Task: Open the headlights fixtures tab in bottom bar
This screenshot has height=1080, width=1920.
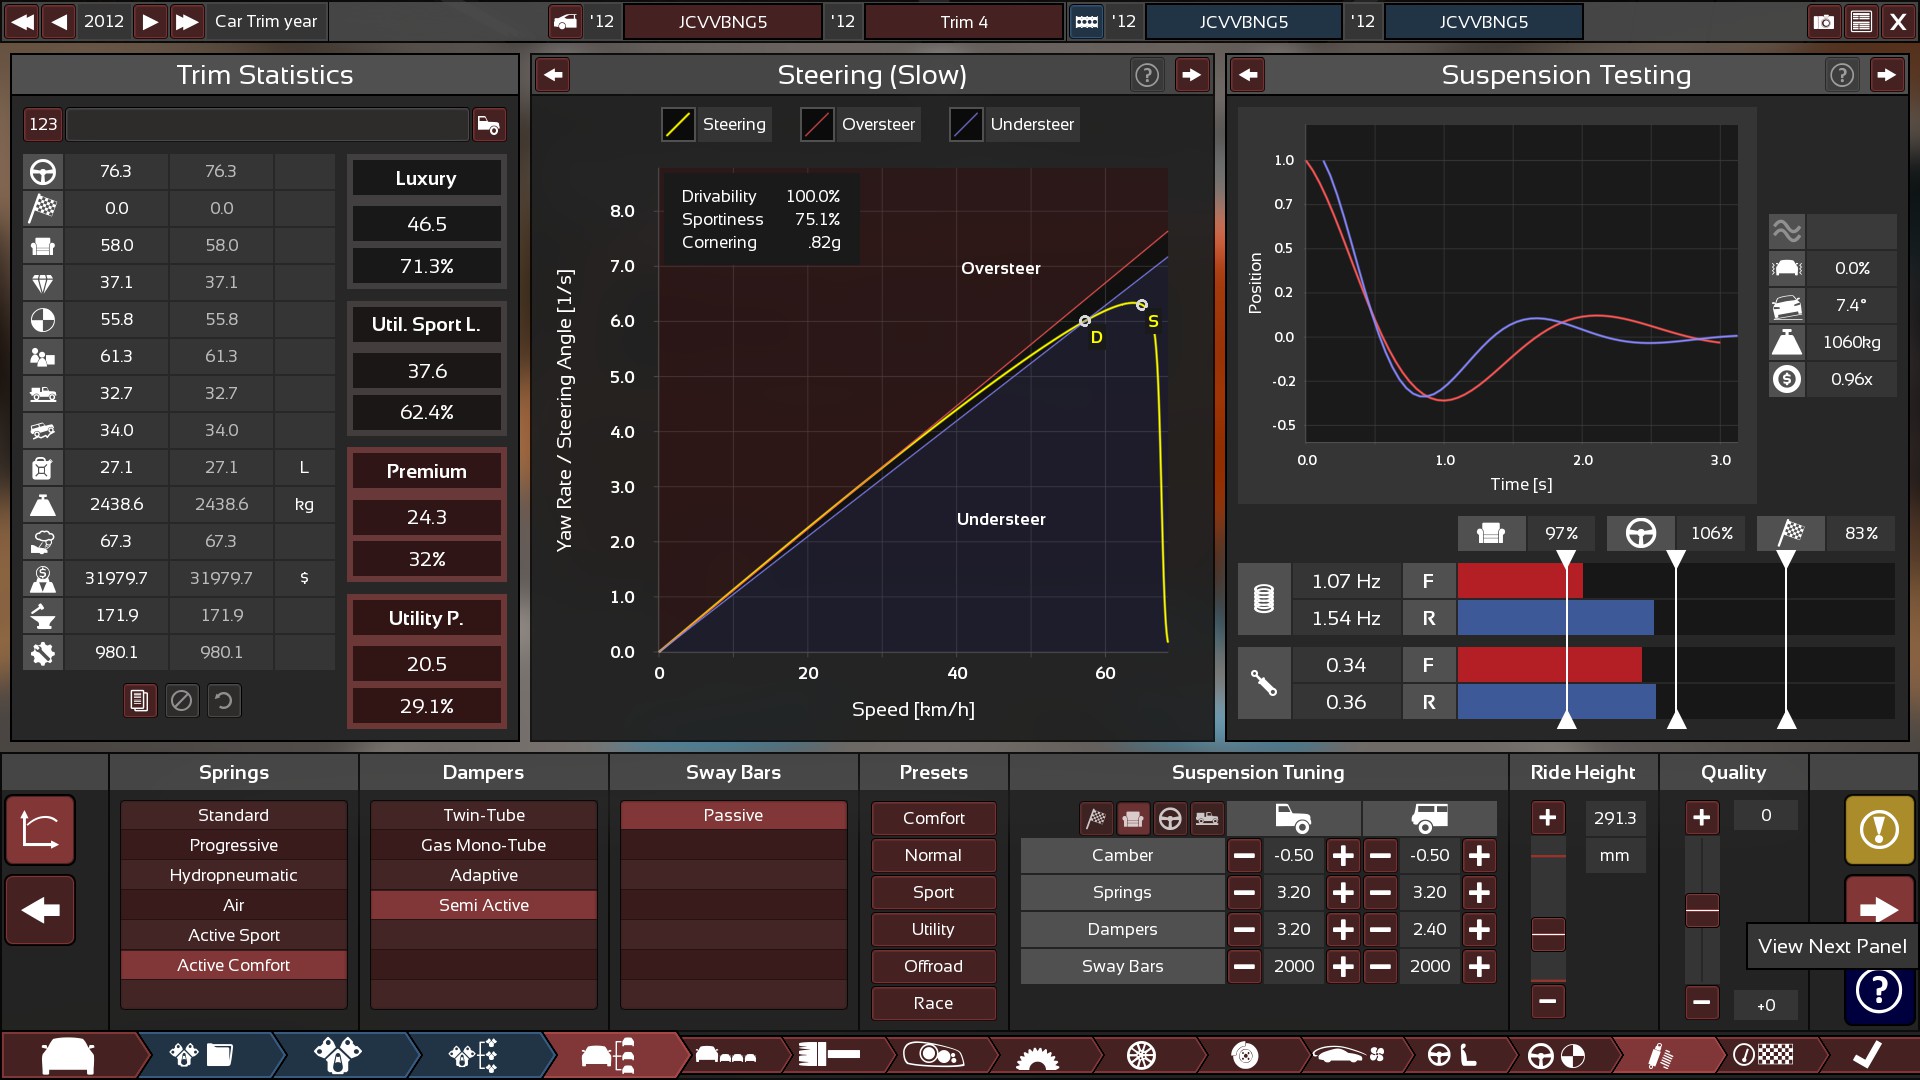Action: [933, 1055]
